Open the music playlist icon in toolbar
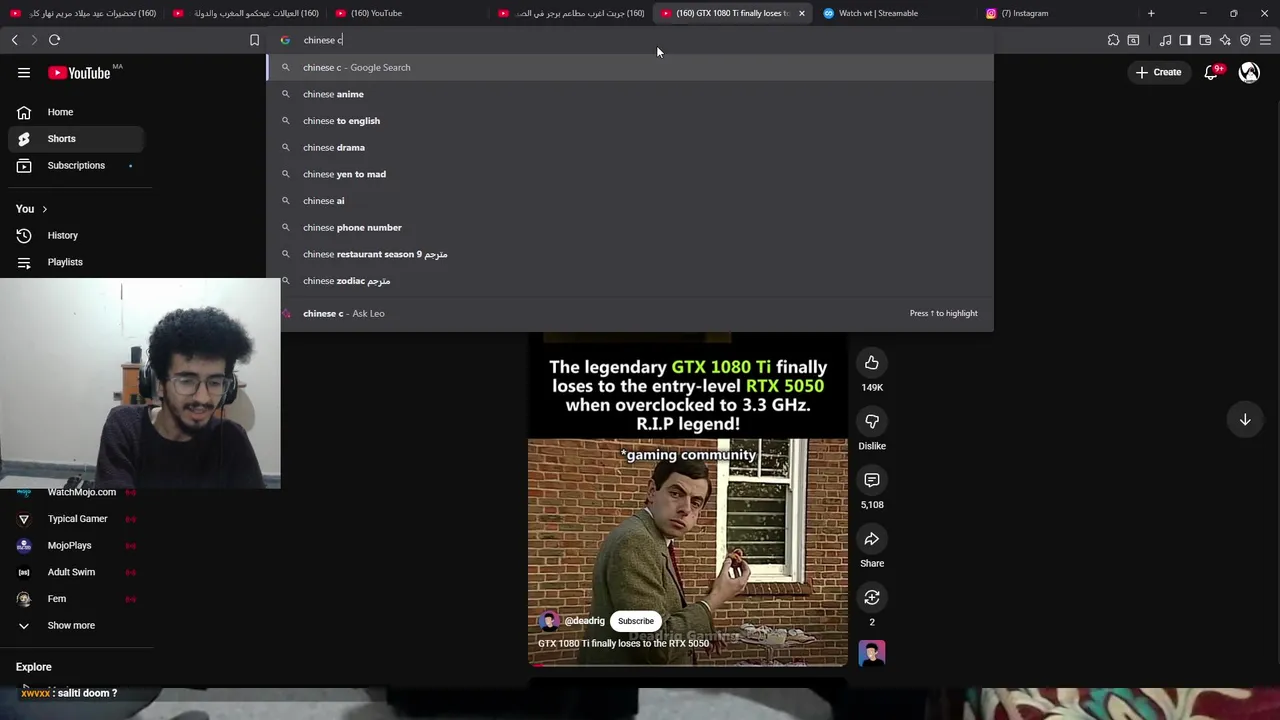The height and width of the screenshot is (720, 1280). point(1165,40)
